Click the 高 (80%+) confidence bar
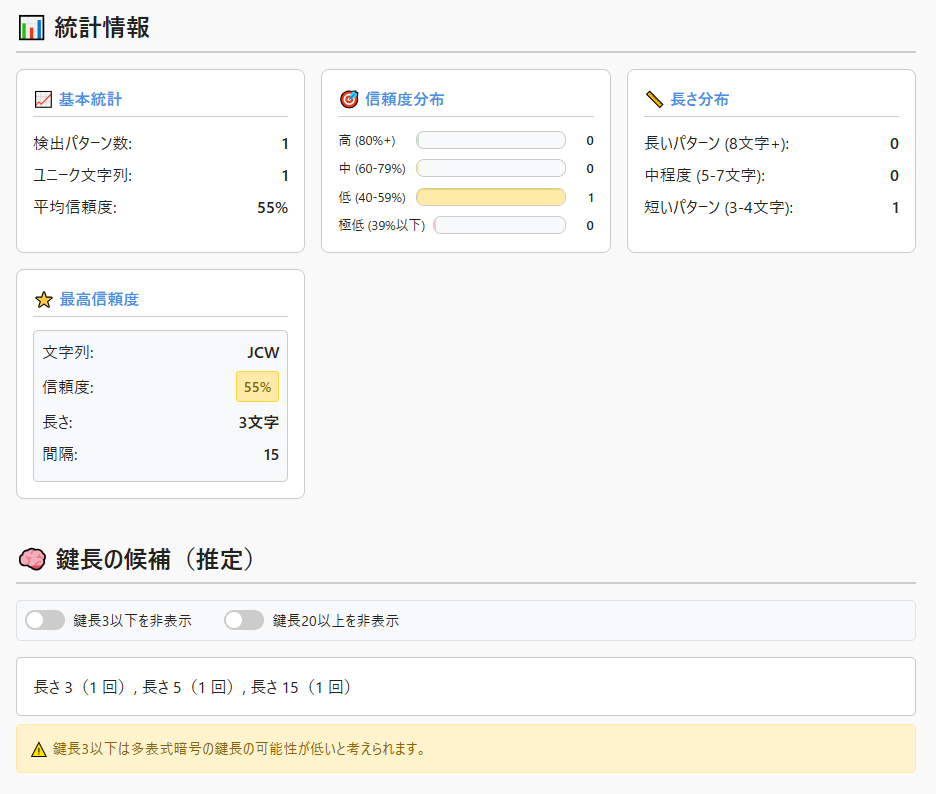The image size is (936, 794). 491,141
